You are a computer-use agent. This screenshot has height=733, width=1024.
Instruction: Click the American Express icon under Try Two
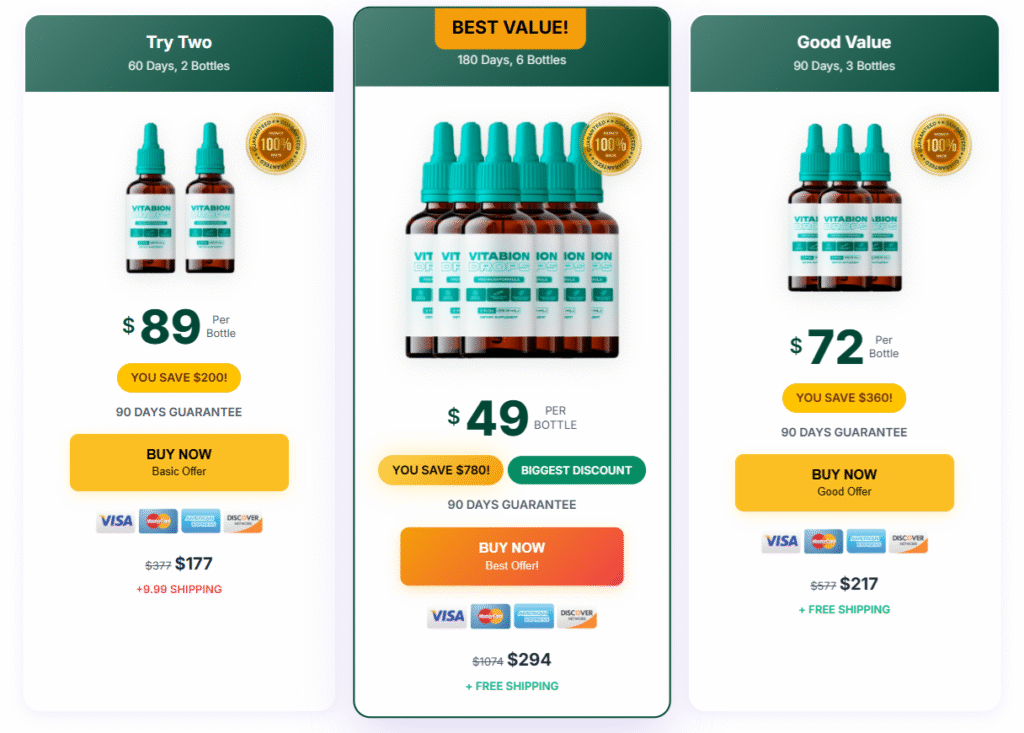[200, 521]
